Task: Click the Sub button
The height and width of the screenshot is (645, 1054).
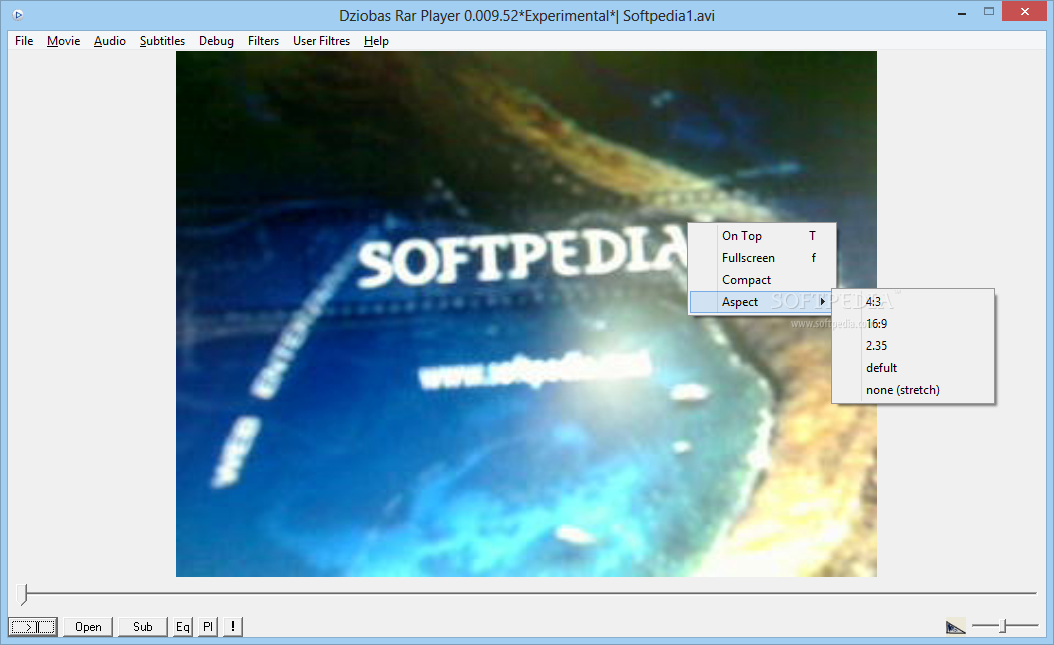Action: pos(143,627)
